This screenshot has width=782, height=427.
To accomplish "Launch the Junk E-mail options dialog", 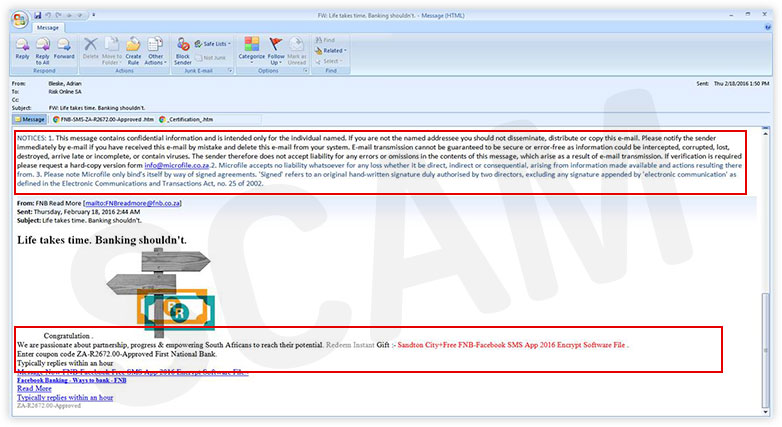I will (230, 71).
